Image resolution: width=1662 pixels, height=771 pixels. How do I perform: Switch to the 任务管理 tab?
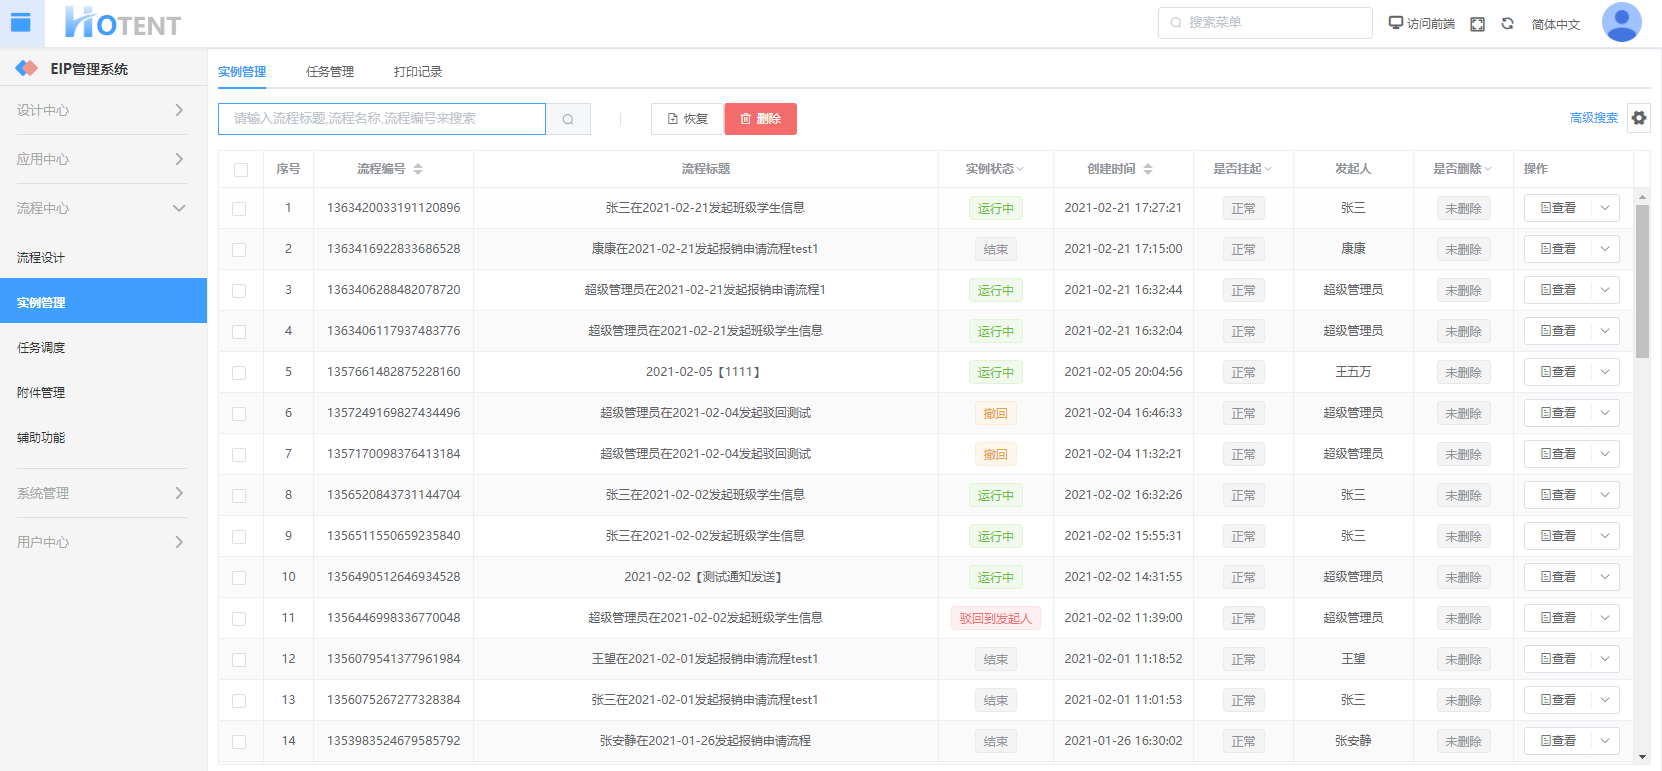[329, 72]
